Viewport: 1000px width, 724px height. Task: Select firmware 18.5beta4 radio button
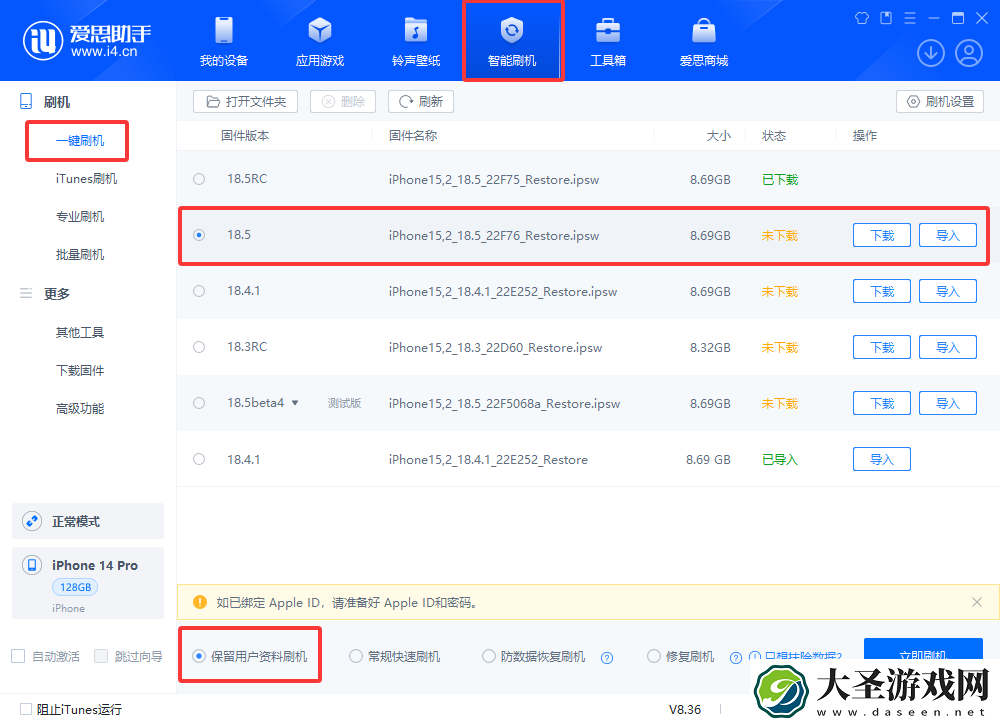[x=199, y=403]
